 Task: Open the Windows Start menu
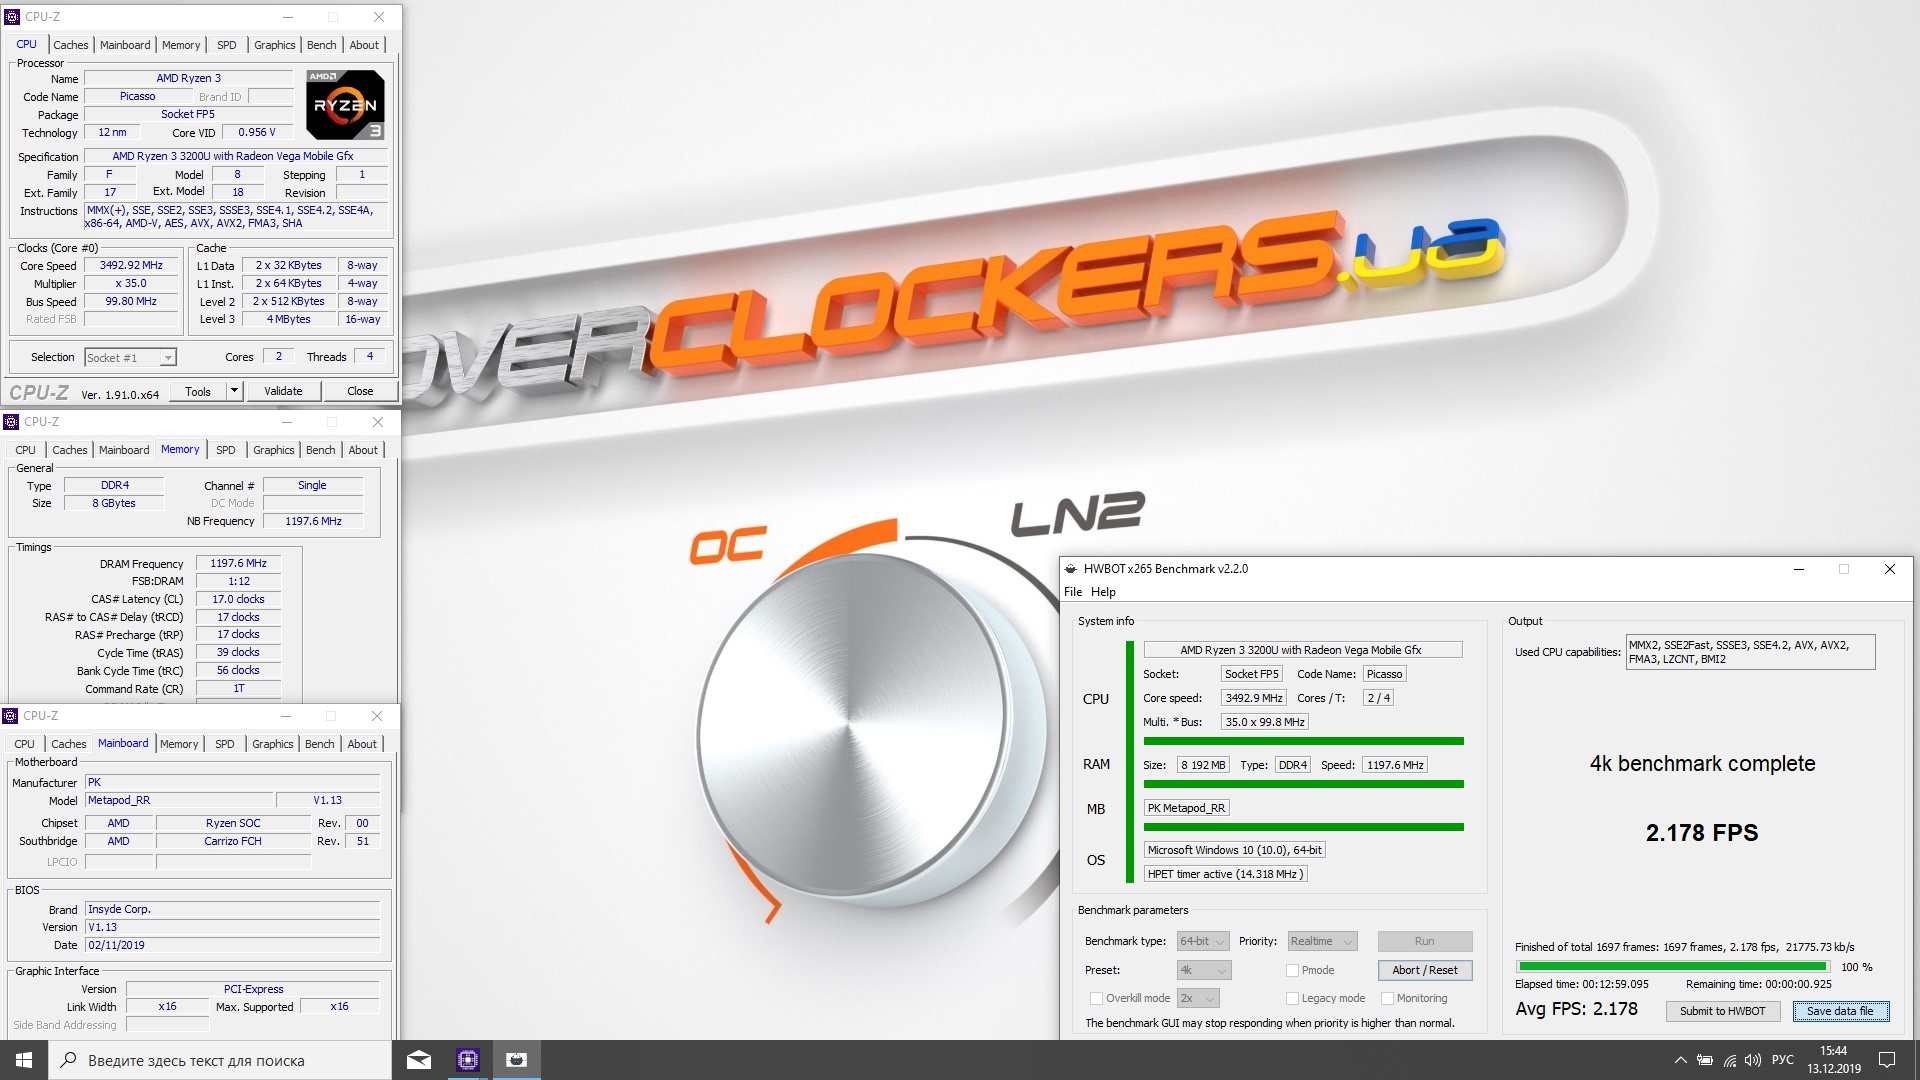pyautogui.click(x=24, y=1060)
